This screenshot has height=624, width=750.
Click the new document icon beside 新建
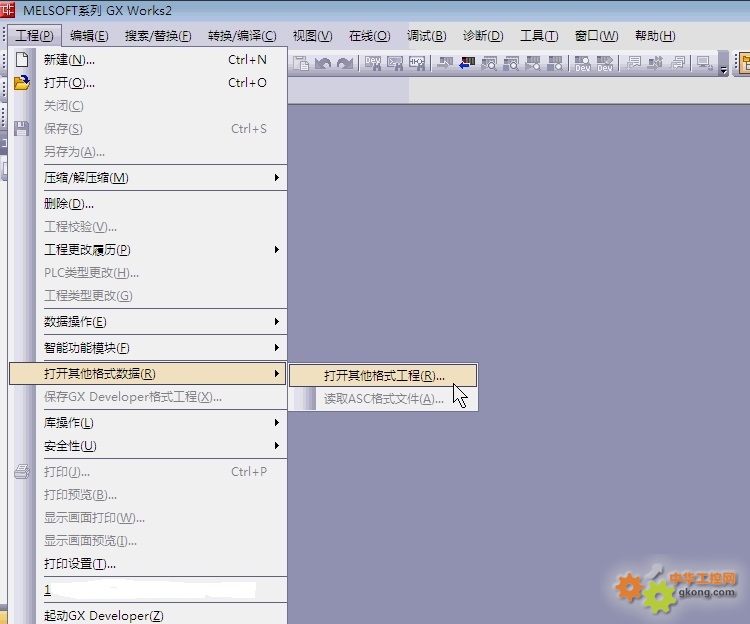(22, 60)
